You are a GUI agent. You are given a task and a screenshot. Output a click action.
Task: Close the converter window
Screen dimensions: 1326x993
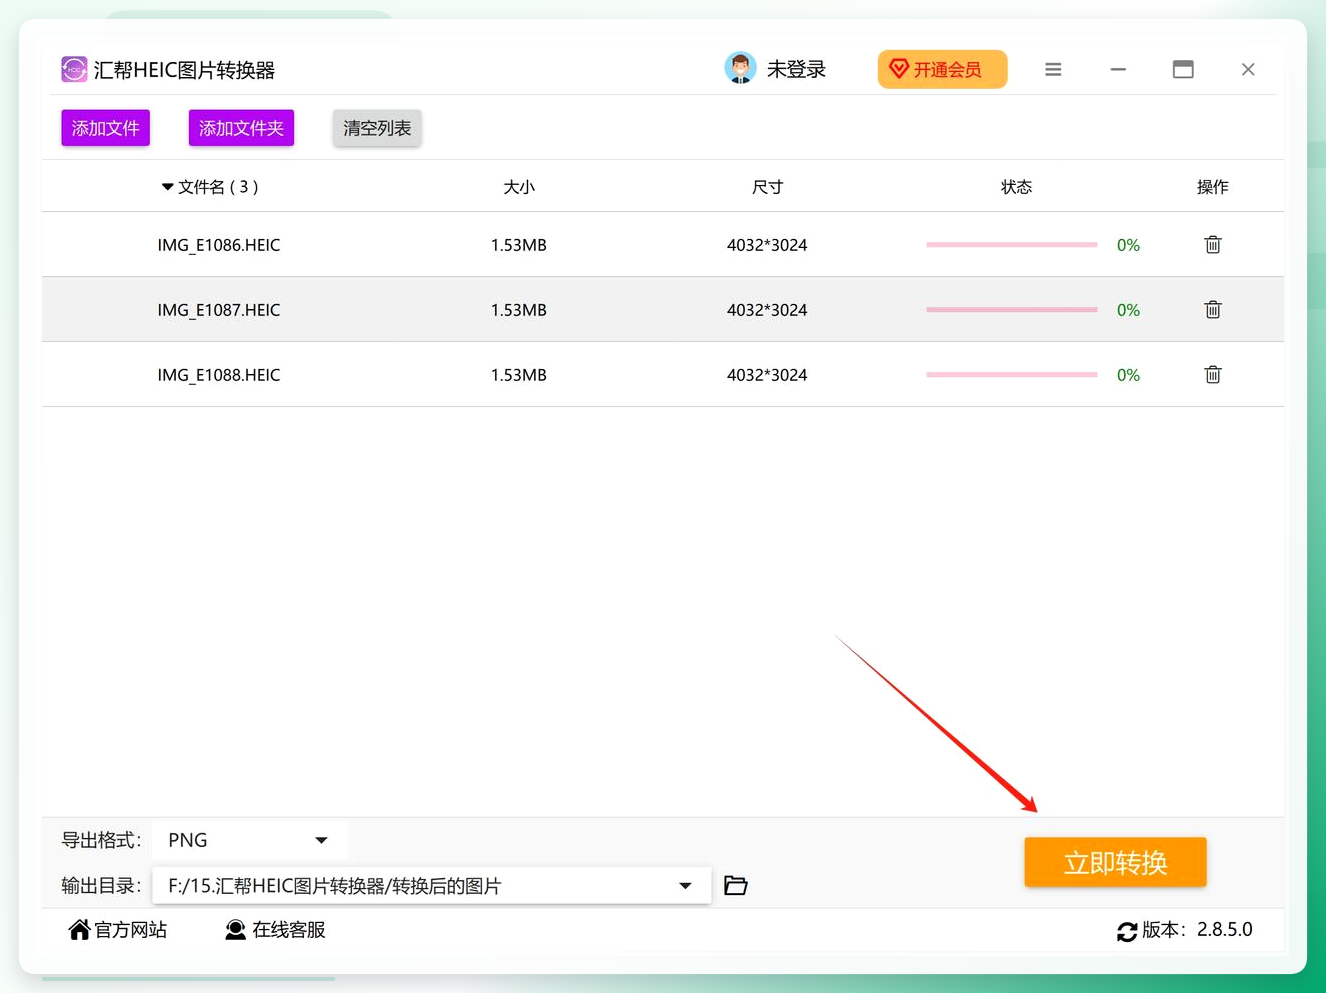point(1248,69)
